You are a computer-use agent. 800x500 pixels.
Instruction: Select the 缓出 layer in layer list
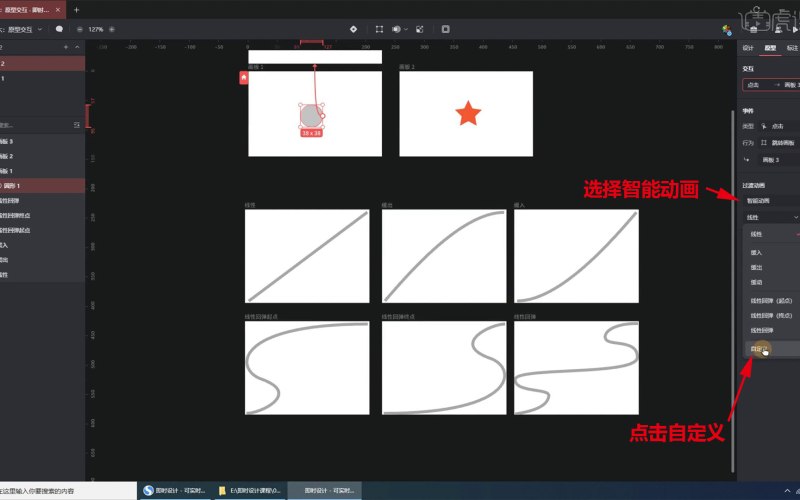tap(42, 260)
